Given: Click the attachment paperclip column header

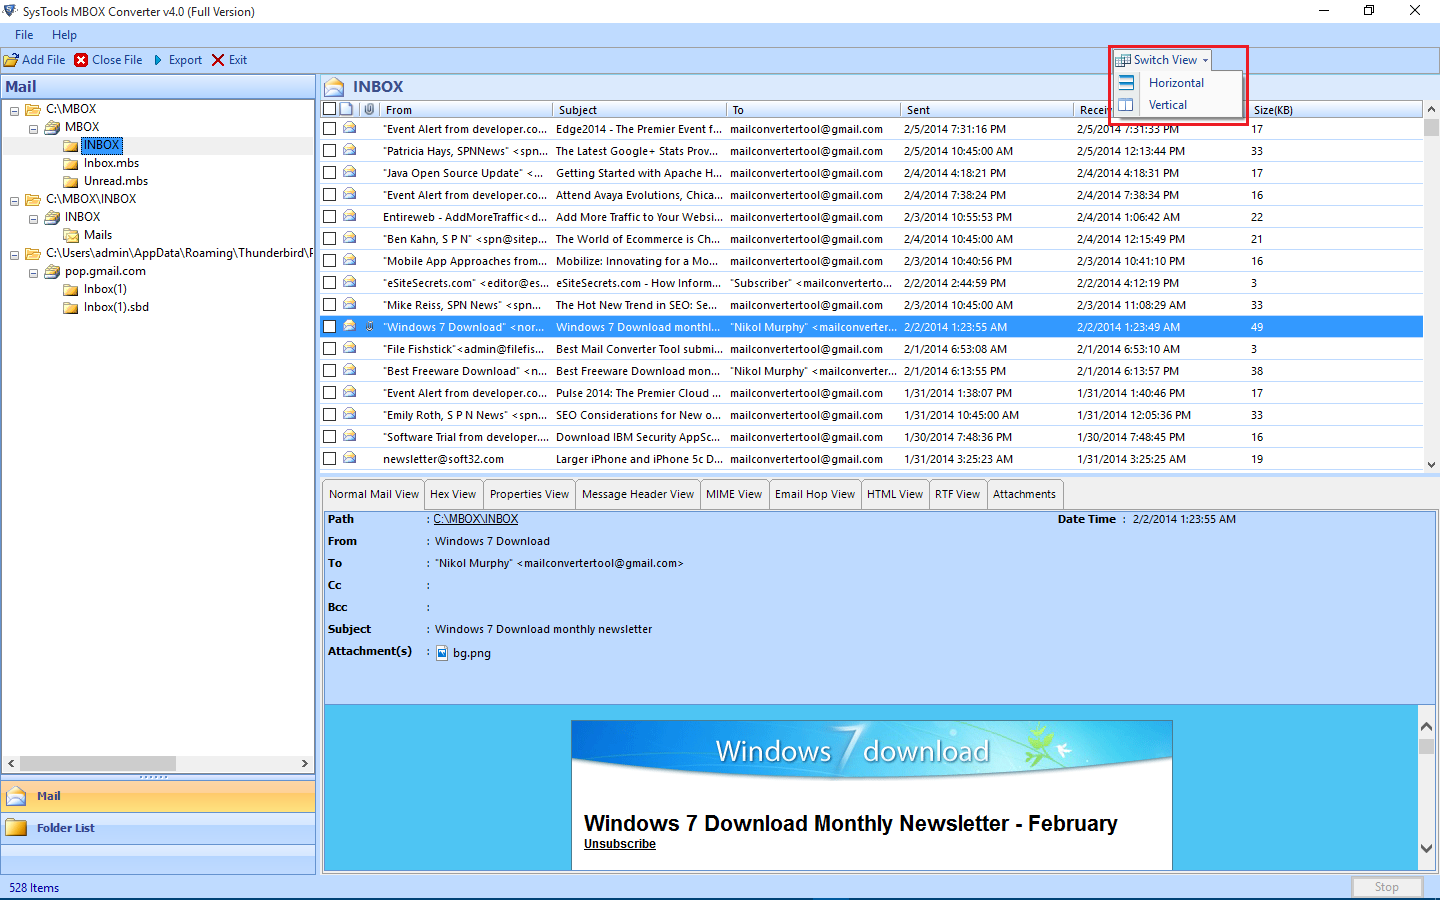Looking at the screenshot, I should point(369,109).
